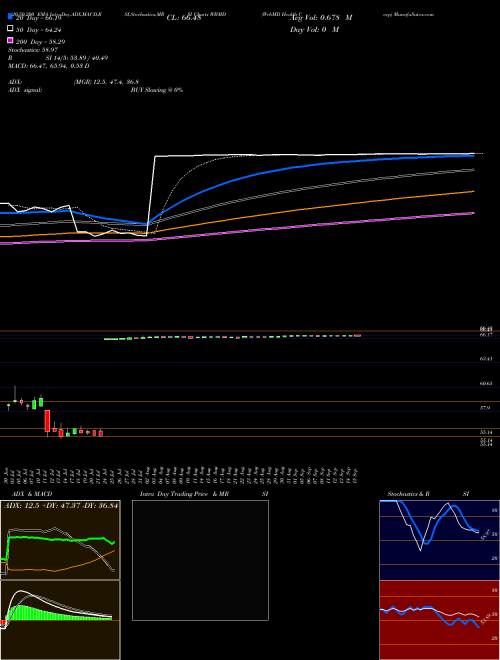Viewport: 500px width, 660px height.
Task: Click 'ADX: 12.5 +DY: 47.37 -DY: 36.84' header
Action: [61, 505]
